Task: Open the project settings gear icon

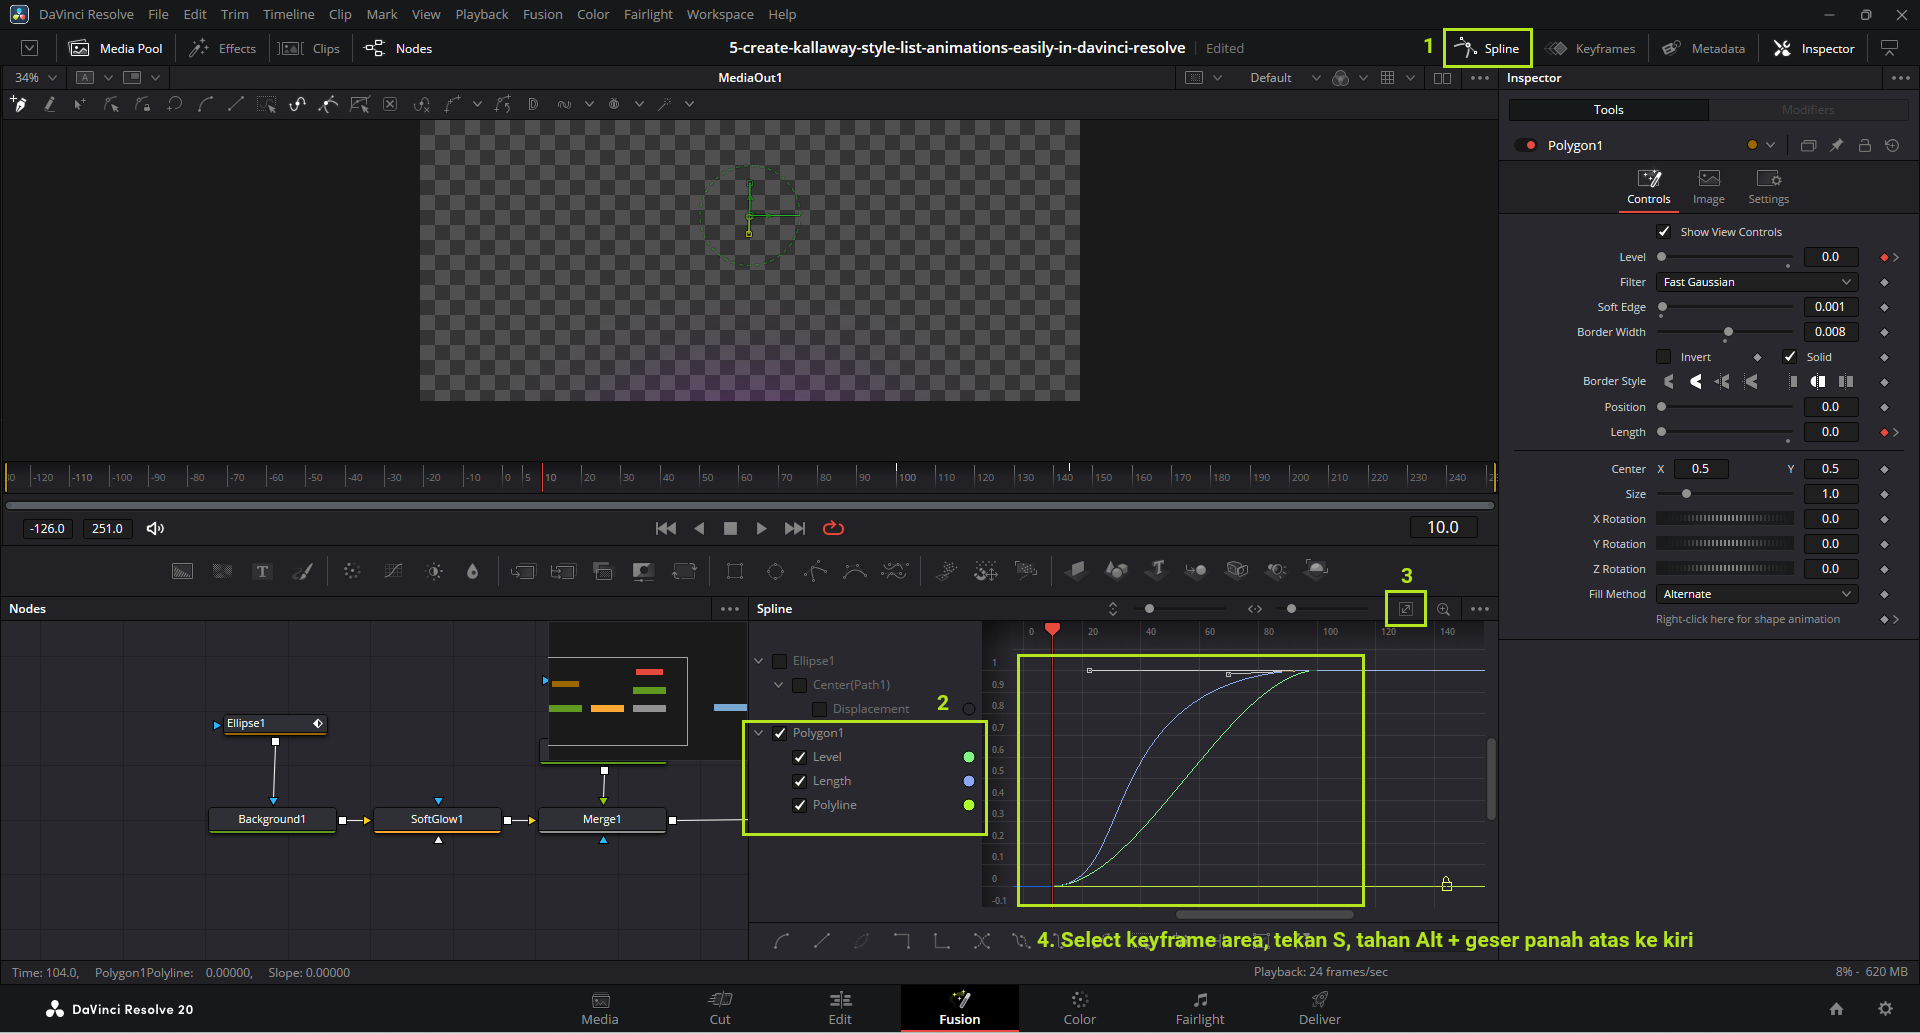Action: coord(1885,1009)
